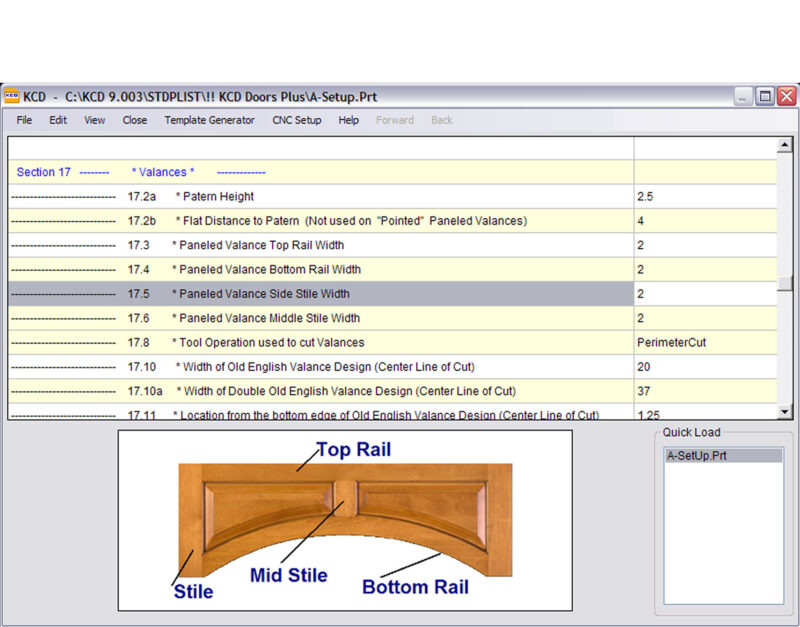Open the File menu
Viewport: 800px width, 627px height.
pyautogui.click(x=24, y=120)
